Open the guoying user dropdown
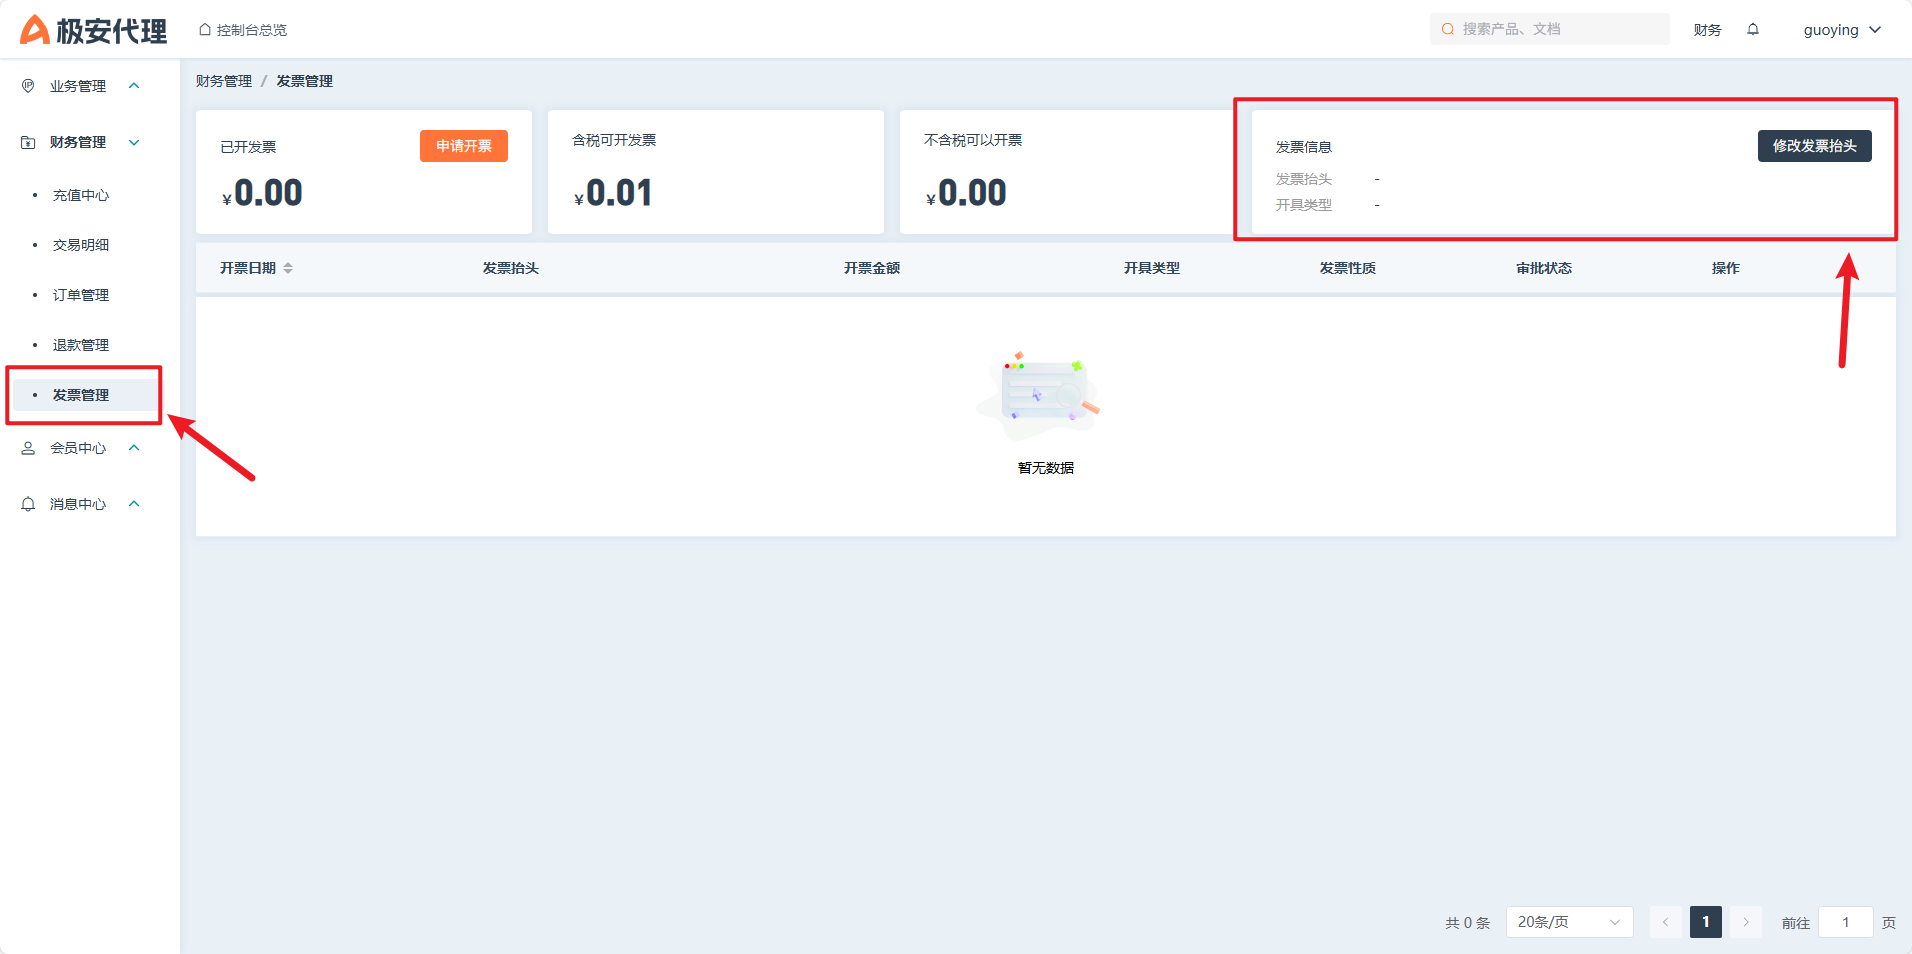This screenshot has height=954, width=1912. [1842, 30]
